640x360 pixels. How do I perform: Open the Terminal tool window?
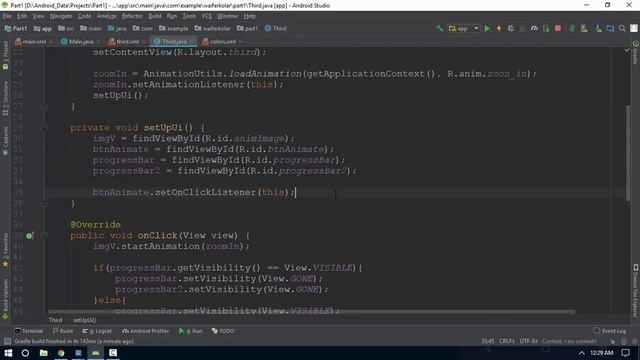(29, 331)
